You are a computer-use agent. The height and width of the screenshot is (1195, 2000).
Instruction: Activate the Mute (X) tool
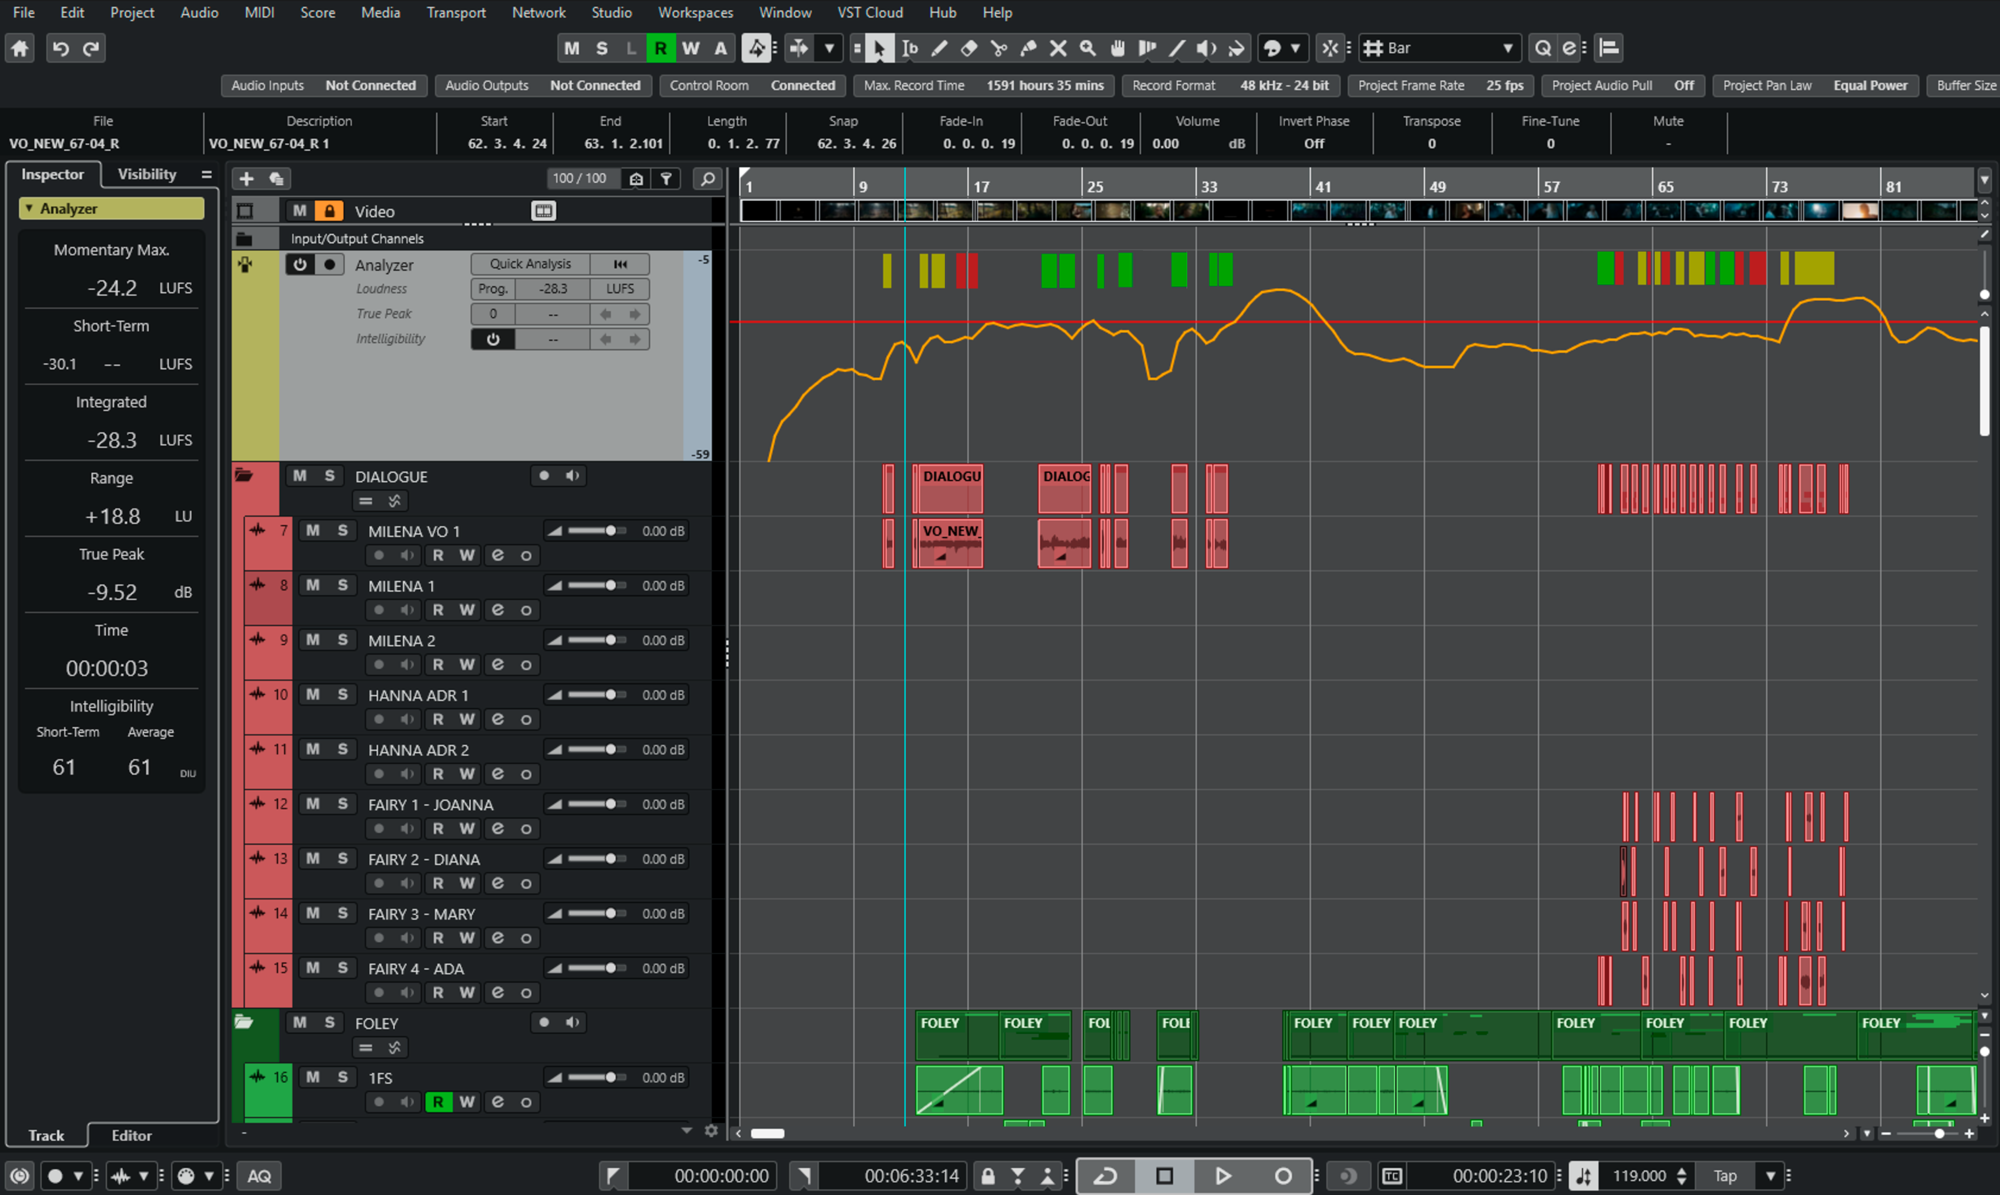[x=1057, y=47]
